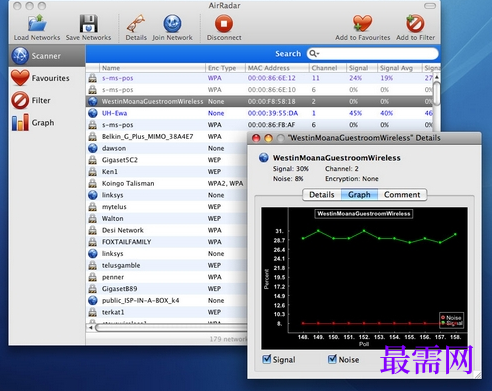Click the lock icon beside terkat1
This screenshot has height=391, width=492.
click(93, 312)
